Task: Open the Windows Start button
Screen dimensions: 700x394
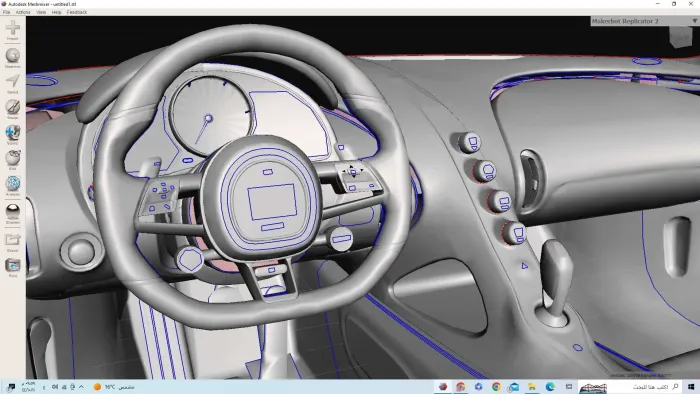Action: 691,387
